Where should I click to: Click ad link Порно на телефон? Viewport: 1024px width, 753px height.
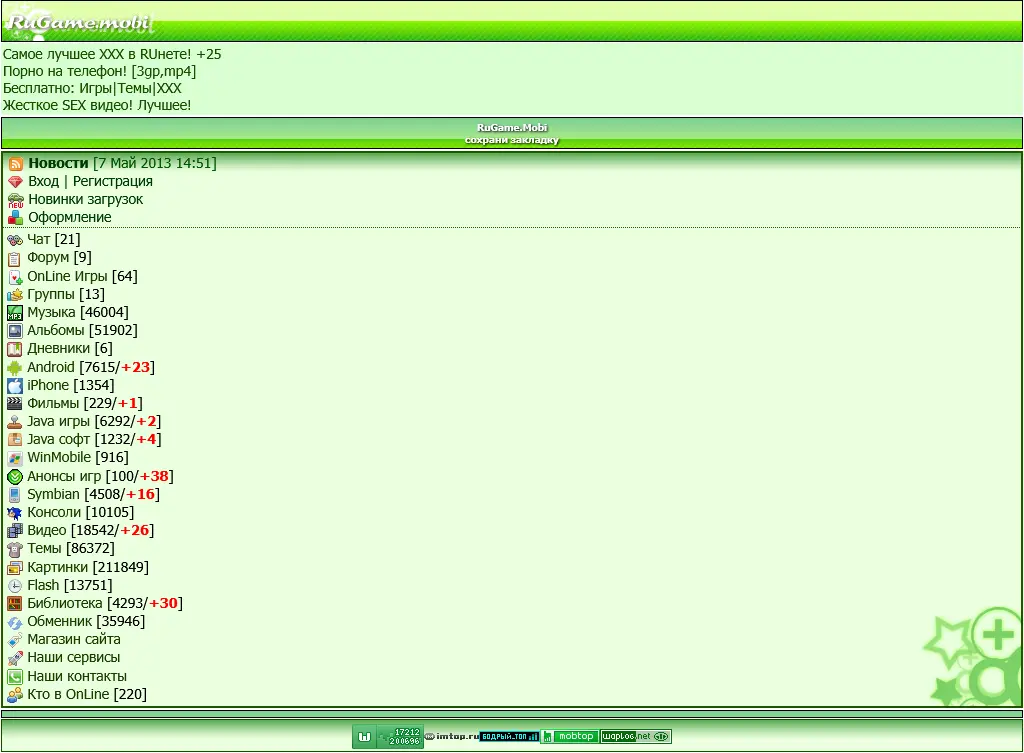[99, 71]
